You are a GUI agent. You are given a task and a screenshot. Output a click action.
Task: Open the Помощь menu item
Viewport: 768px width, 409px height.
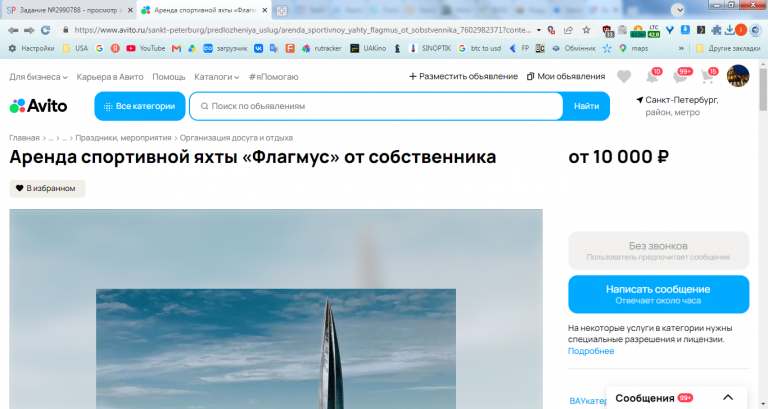coord(169,77)
